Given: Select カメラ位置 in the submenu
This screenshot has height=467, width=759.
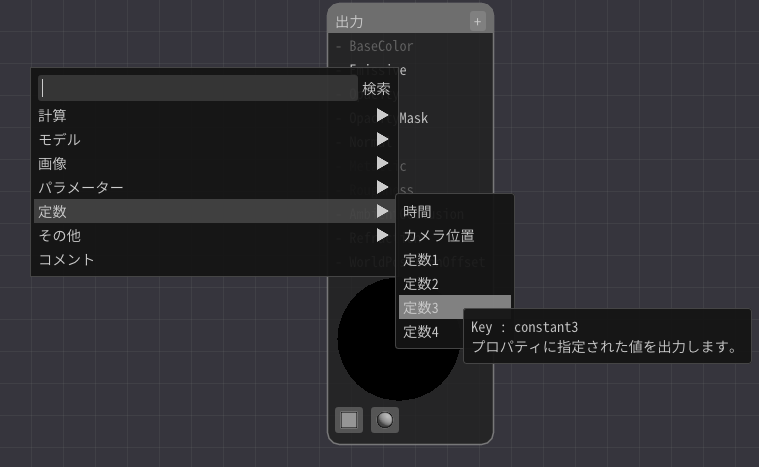Looking at the screenshot, I should pos(438,236).
